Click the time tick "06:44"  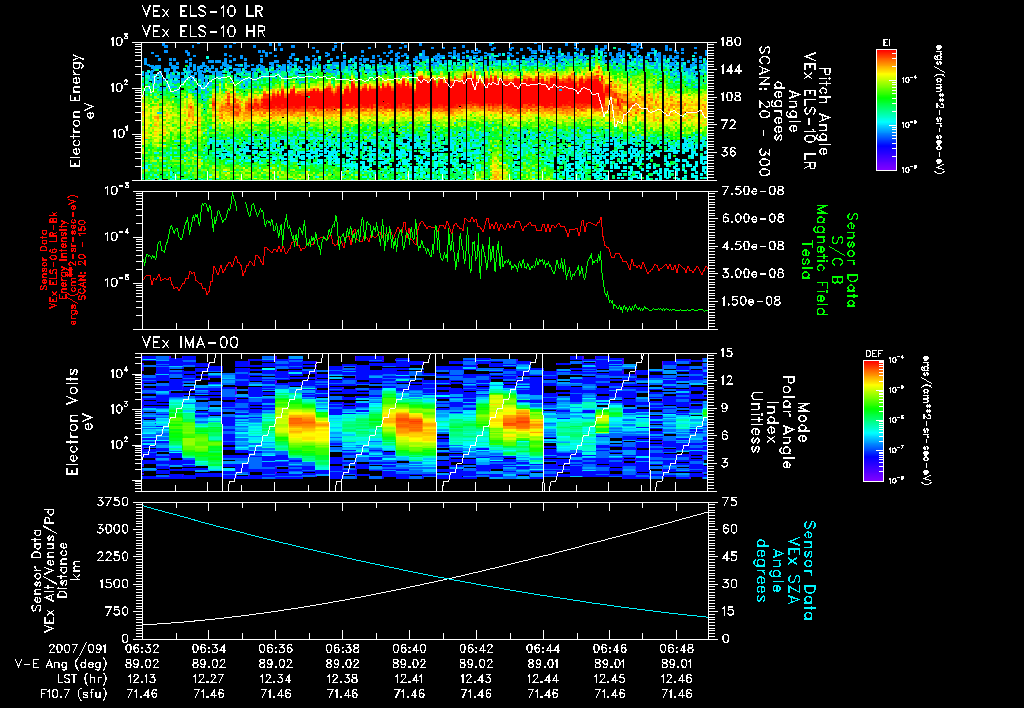543,649
